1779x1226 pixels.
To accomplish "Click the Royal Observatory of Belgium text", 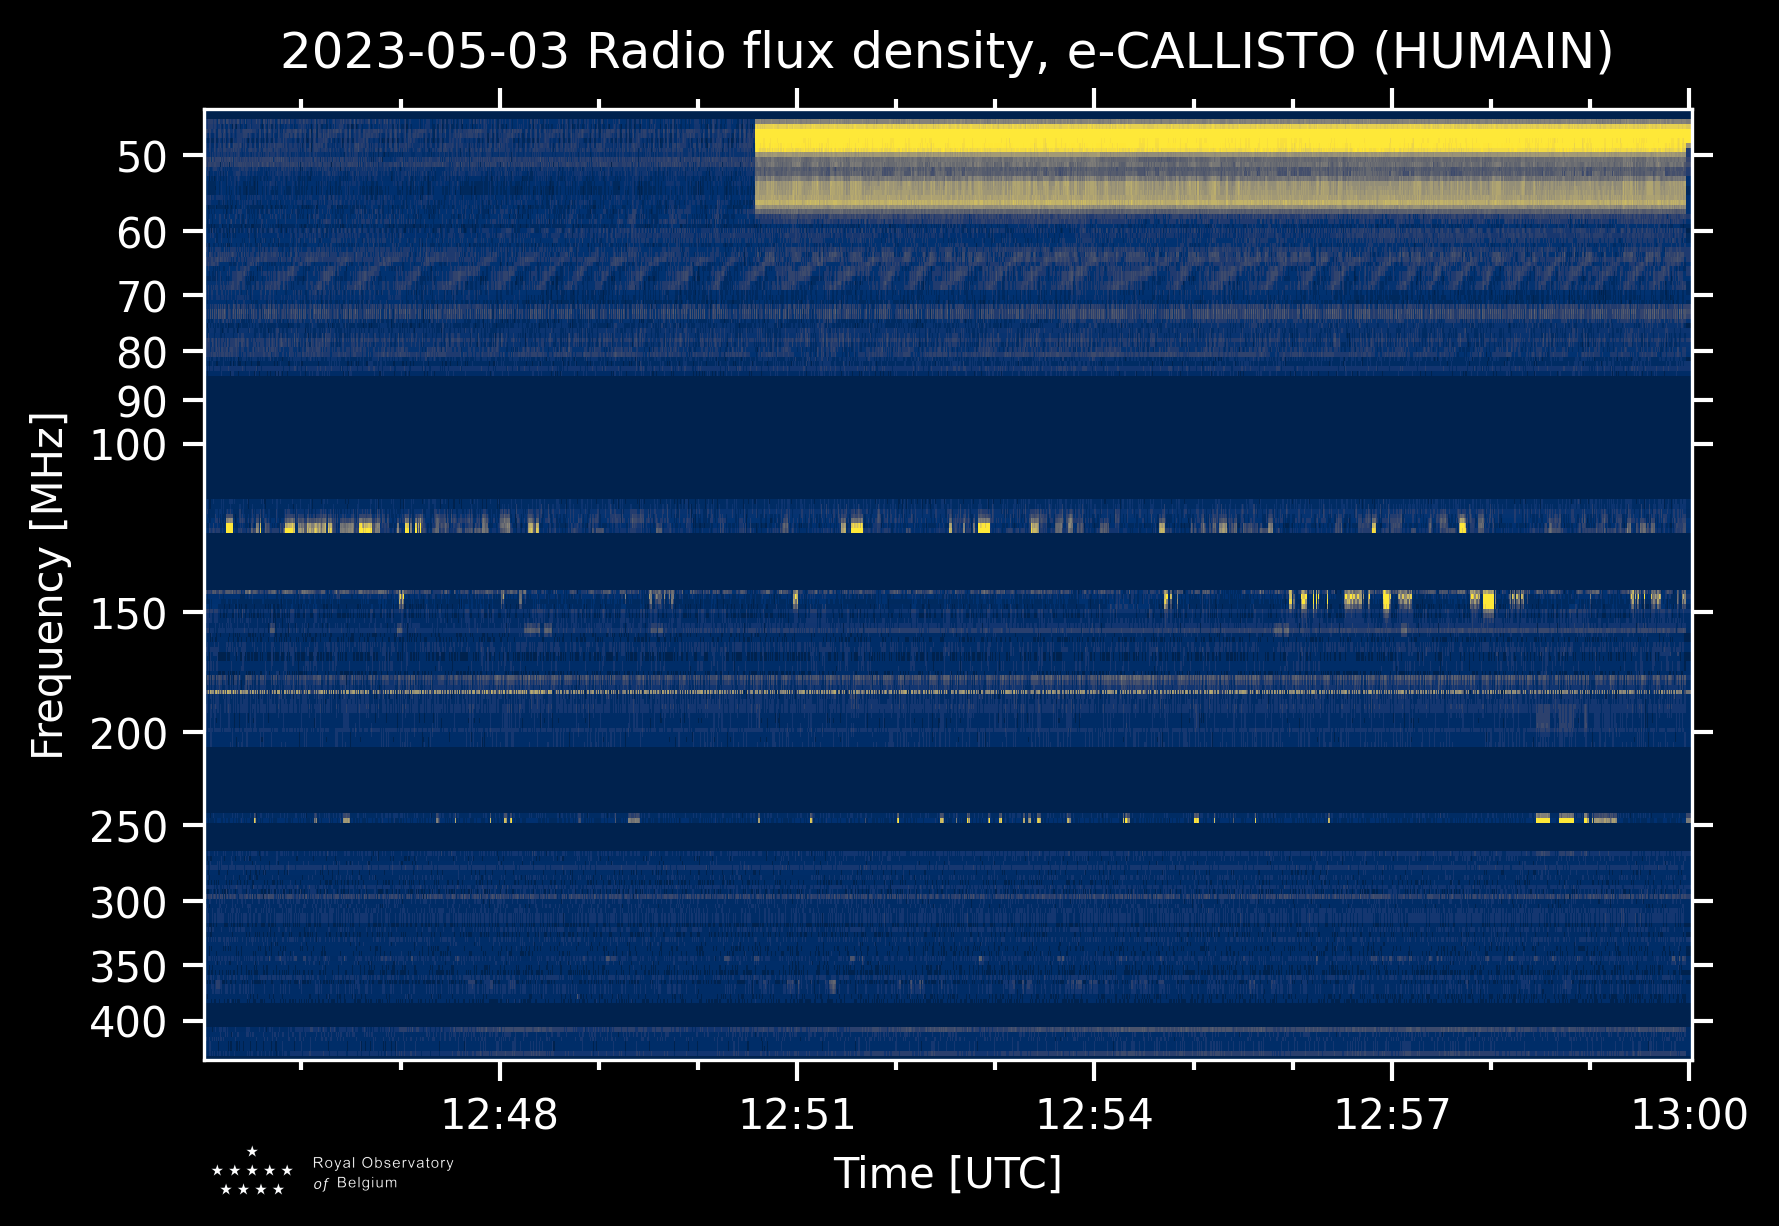I will tap(383, 1173).
